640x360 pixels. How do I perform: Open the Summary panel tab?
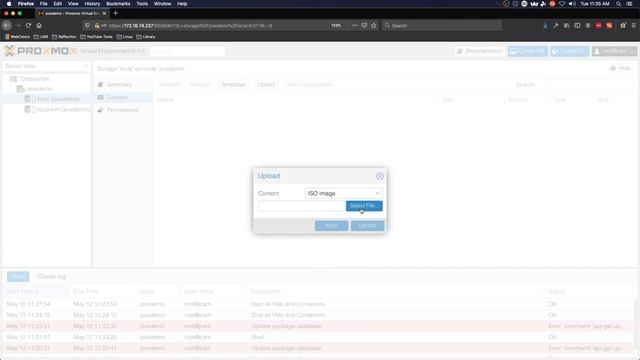[x=119, y=84]
